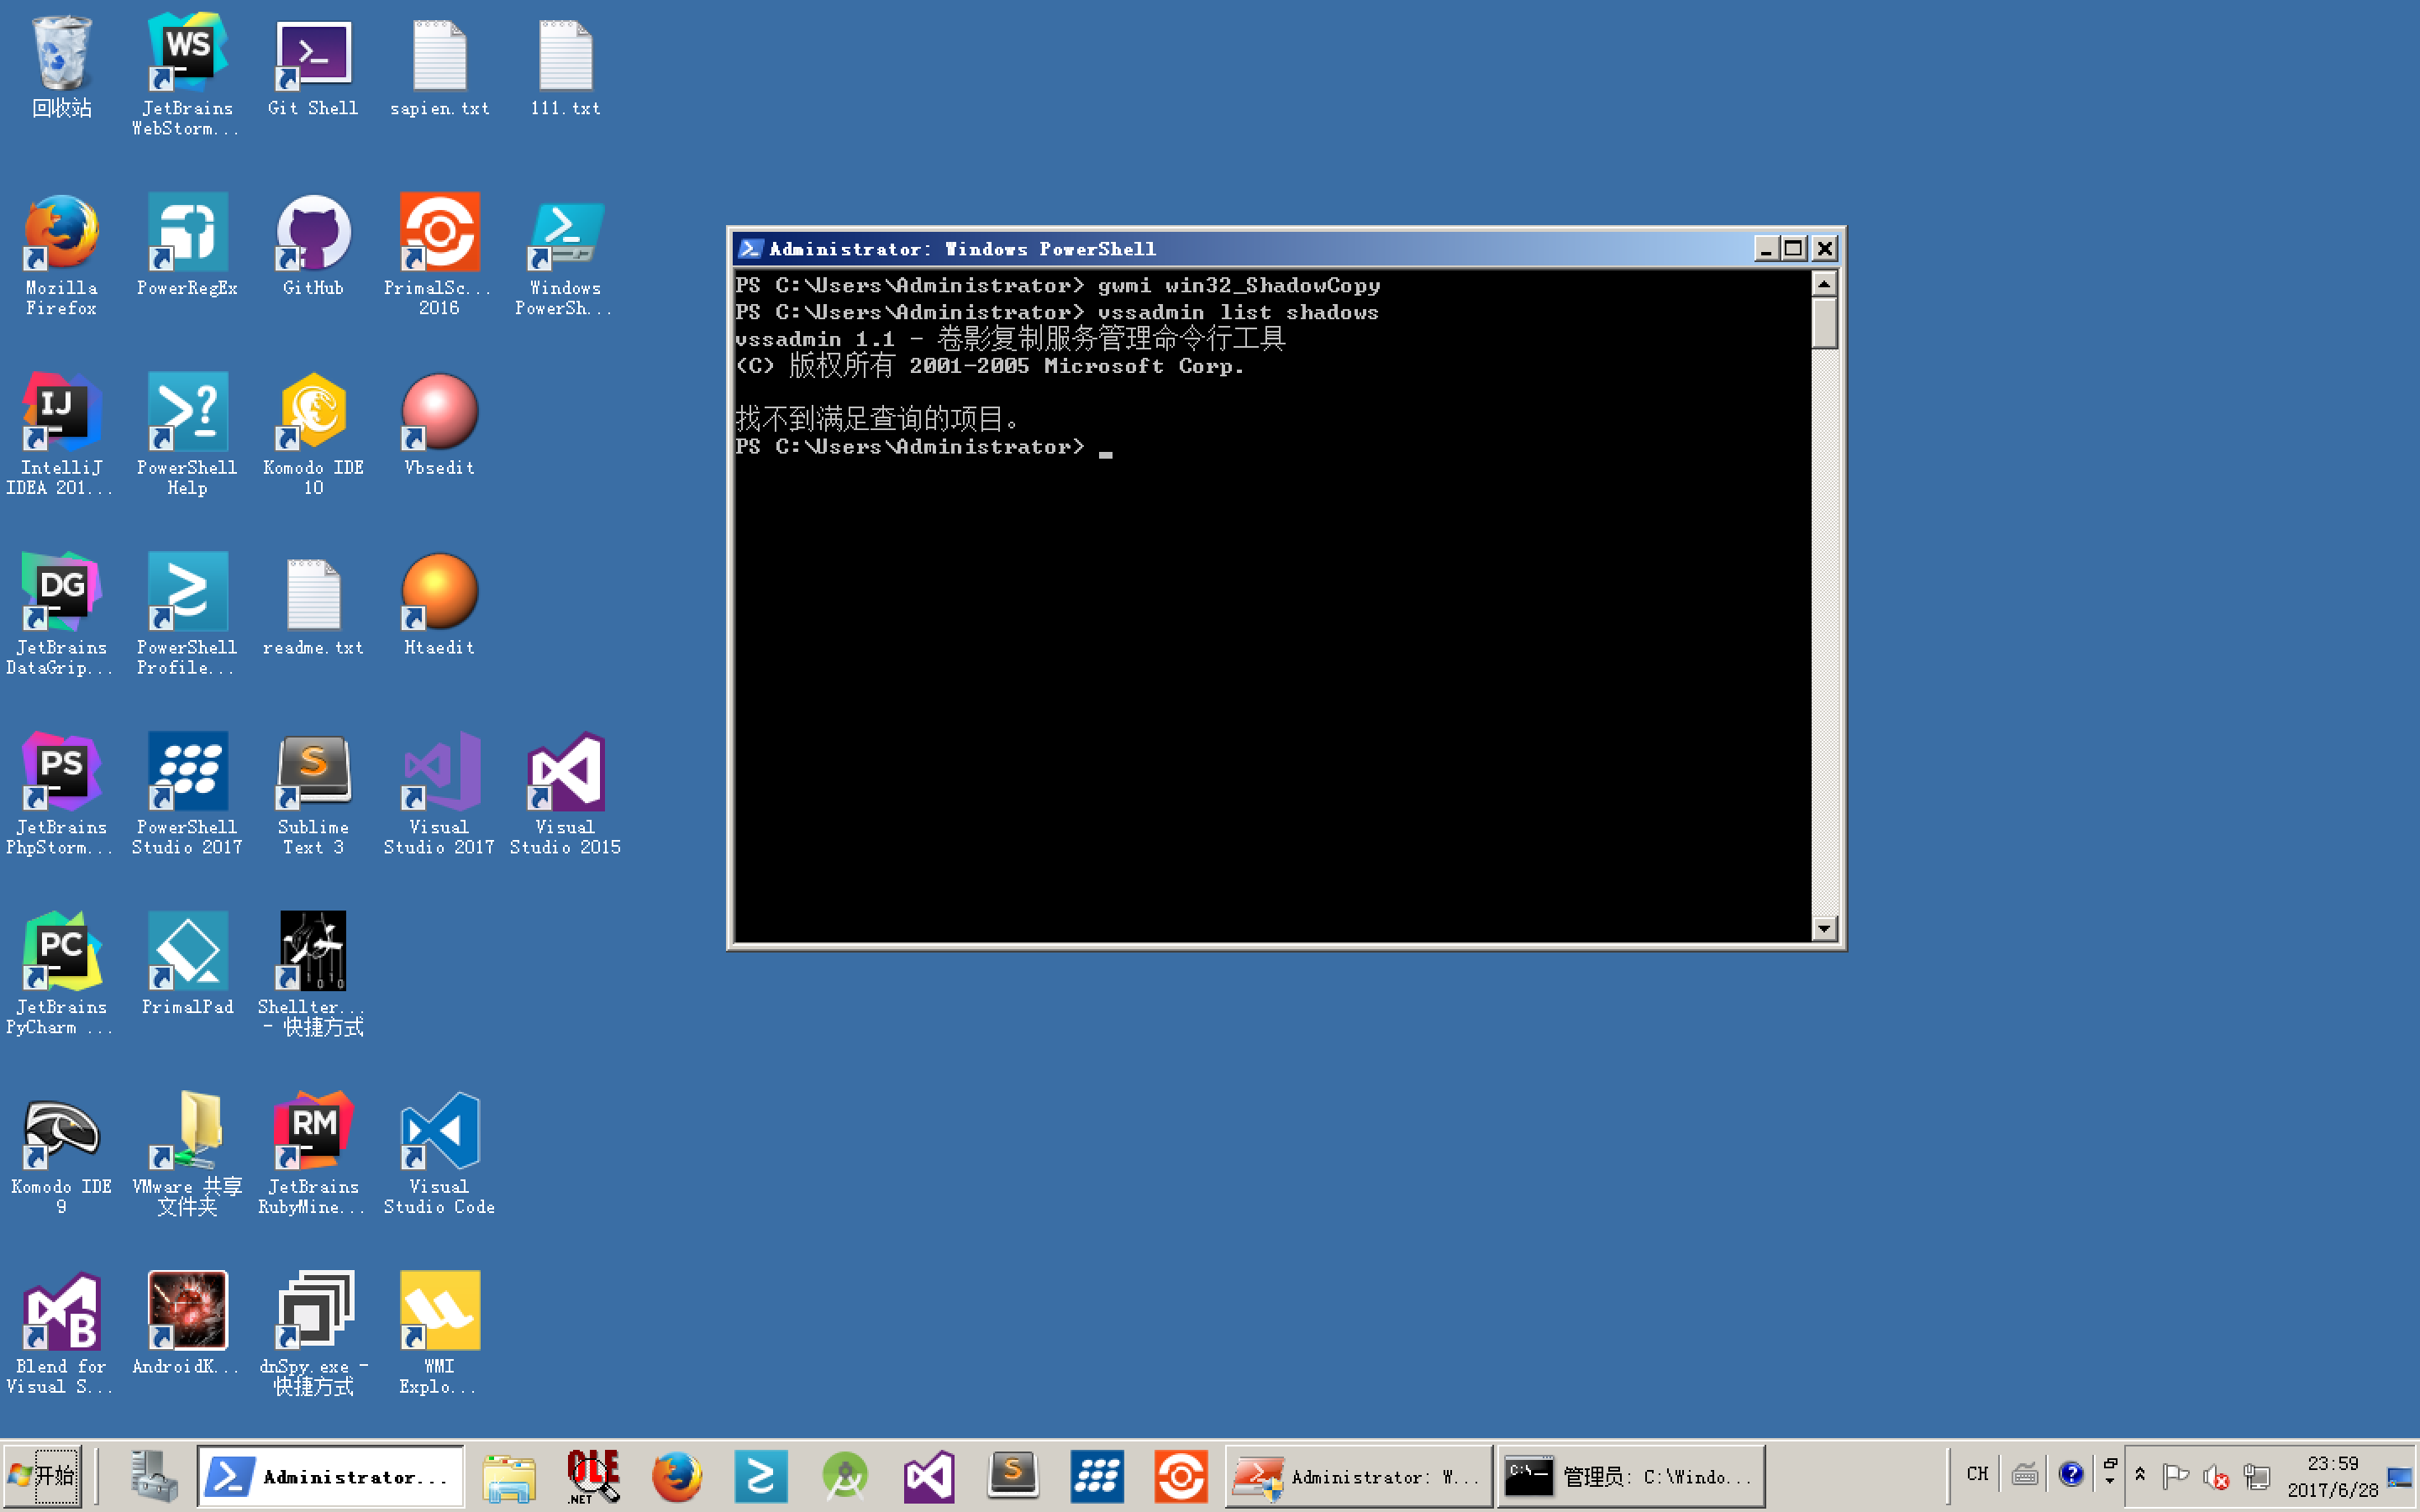Image resolution: width=2420 pixels, height=1512 pixels.
Task: Open PowerShell window system menu icon
Action: (749, 249)
